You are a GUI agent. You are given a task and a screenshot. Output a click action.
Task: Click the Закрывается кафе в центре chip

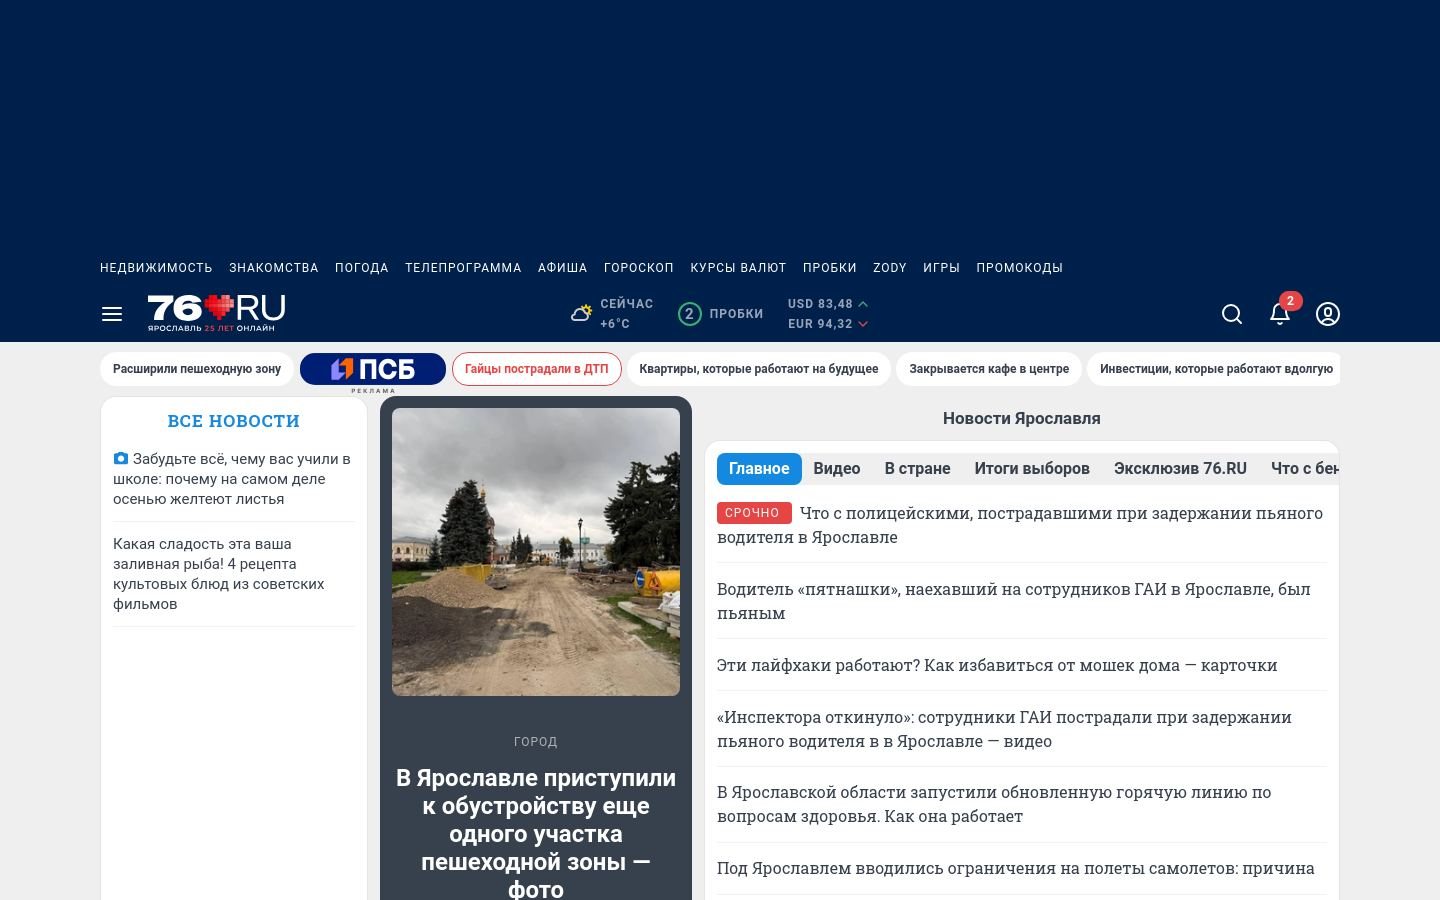(989, 369)
